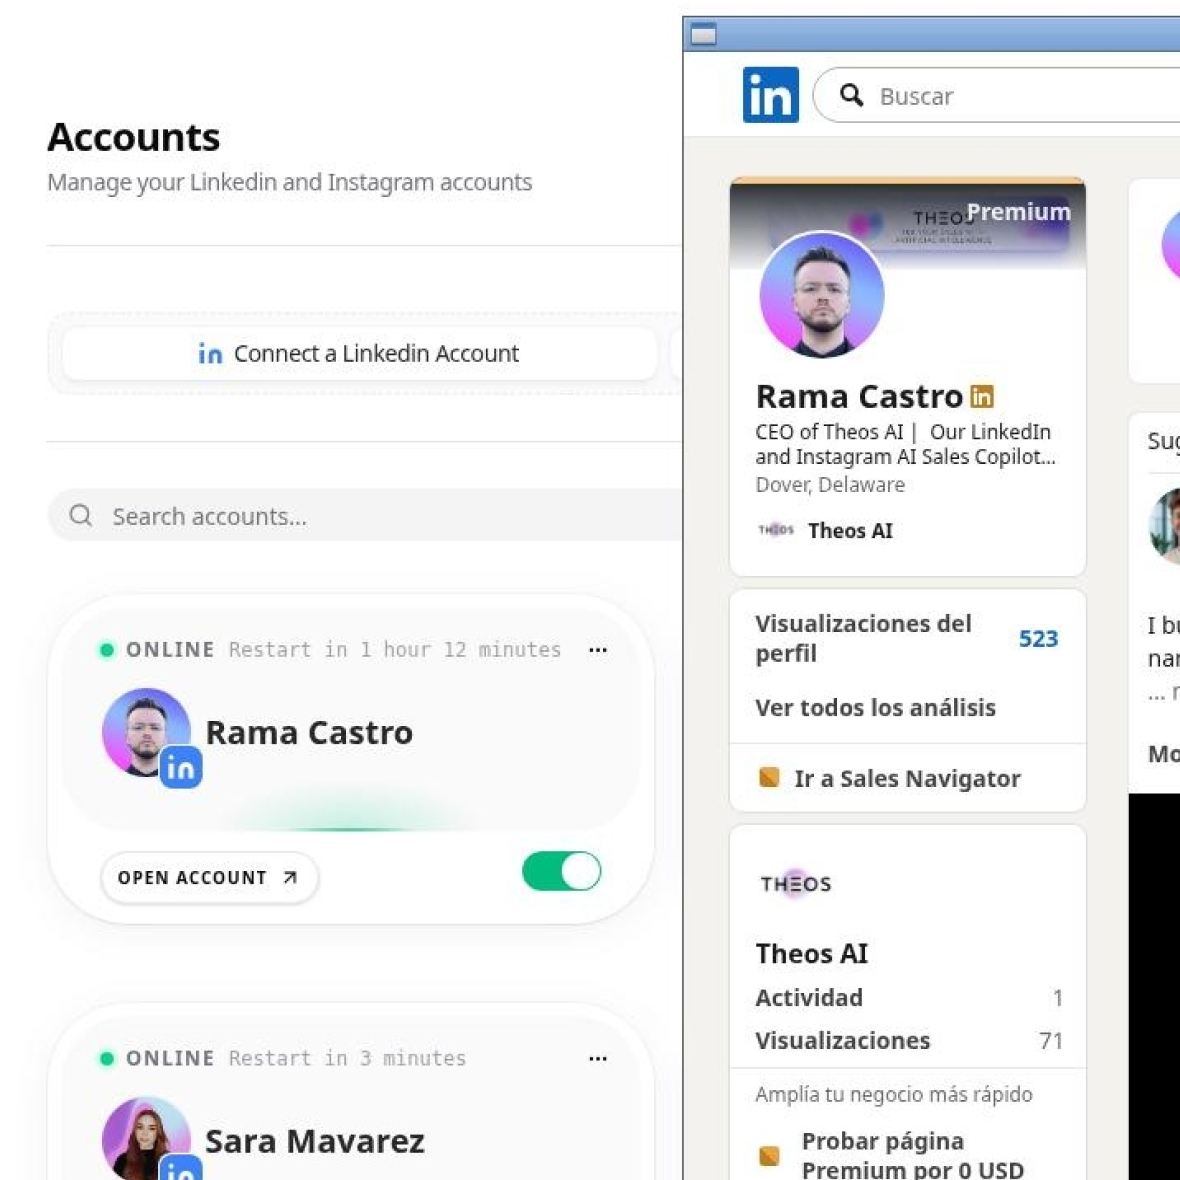Viewport: 1180px width, 1180px height.
Task: Click the Rama Castro name on the LinkedIn profile
Action: [859, 396]
